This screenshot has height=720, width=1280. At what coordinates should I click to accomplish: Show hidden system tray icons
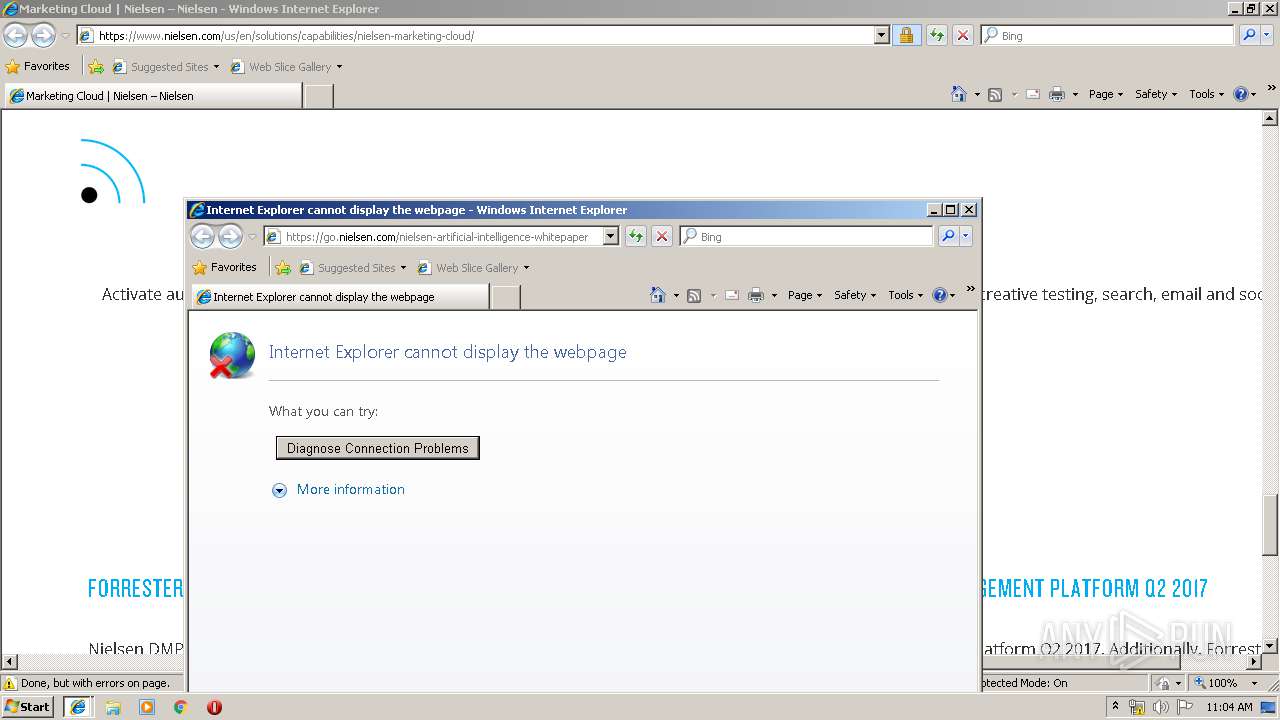pos(1116,707)
